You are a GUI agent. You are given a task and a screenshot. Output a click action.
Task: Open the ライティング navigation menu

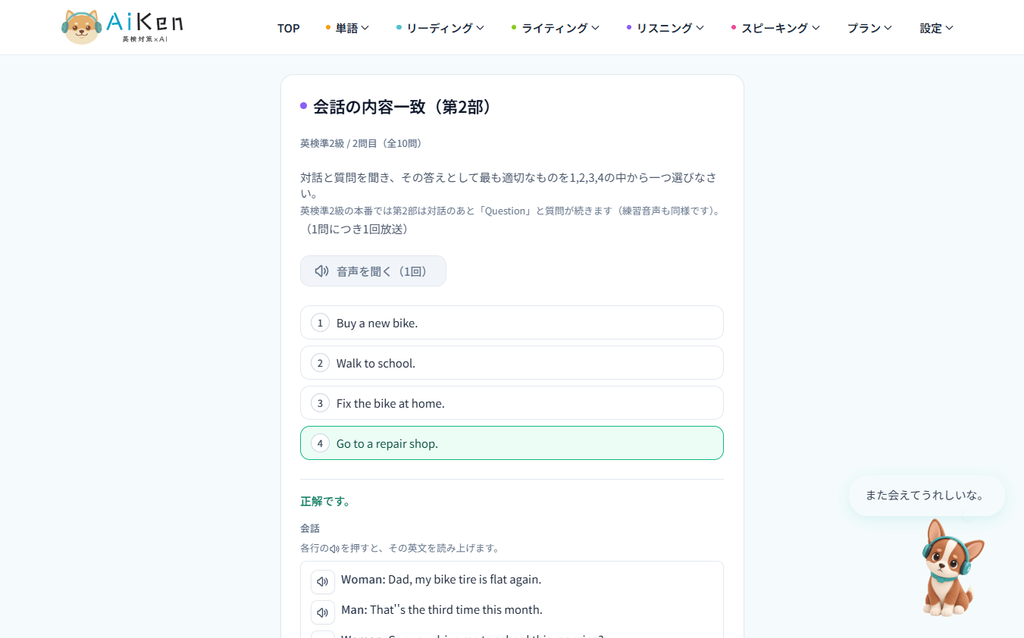pos(555,28)
